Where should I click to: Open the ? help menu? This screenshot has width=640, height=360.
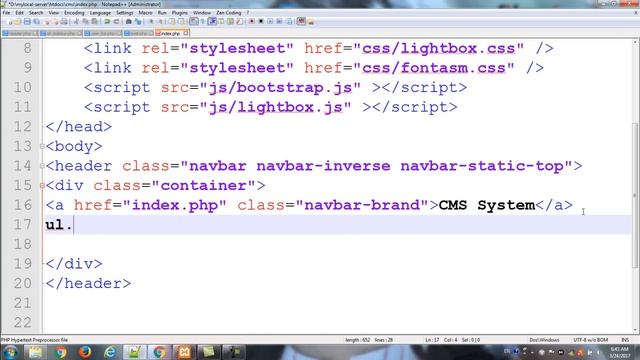coord(247,13)
